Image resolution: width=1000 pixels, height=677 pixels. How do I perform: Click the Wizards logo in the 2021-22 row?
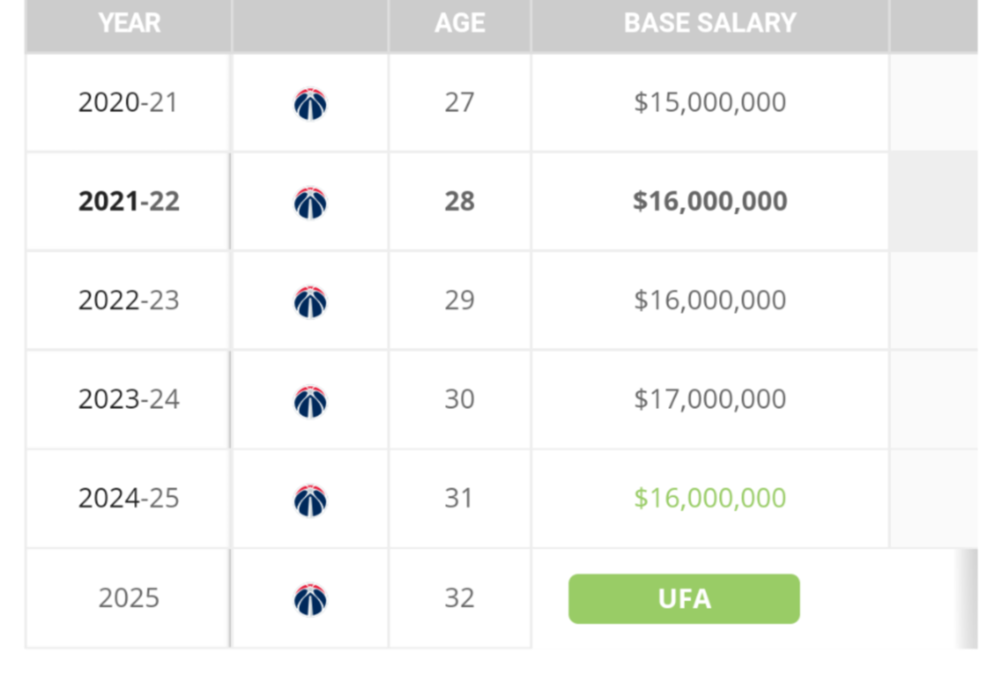point(310,203)
